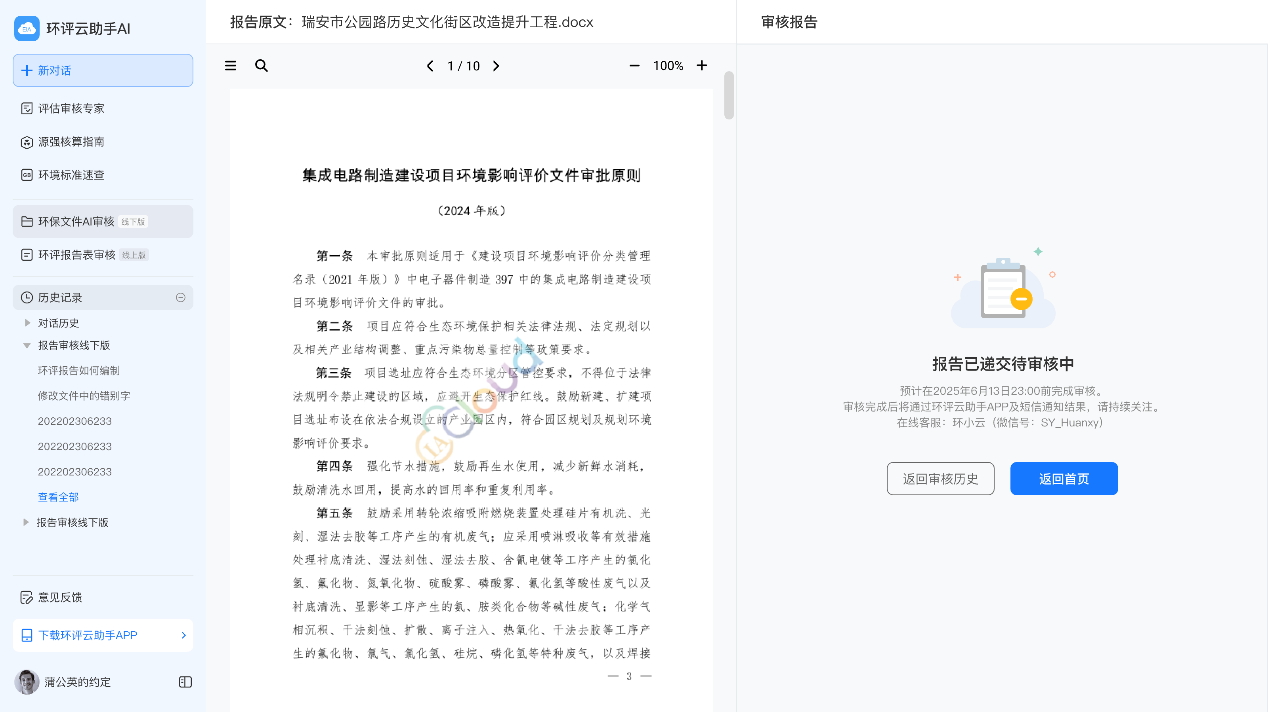Click the document viewer vertical scrollbar
Screen dimensions: 1268x712
[729, 96]
